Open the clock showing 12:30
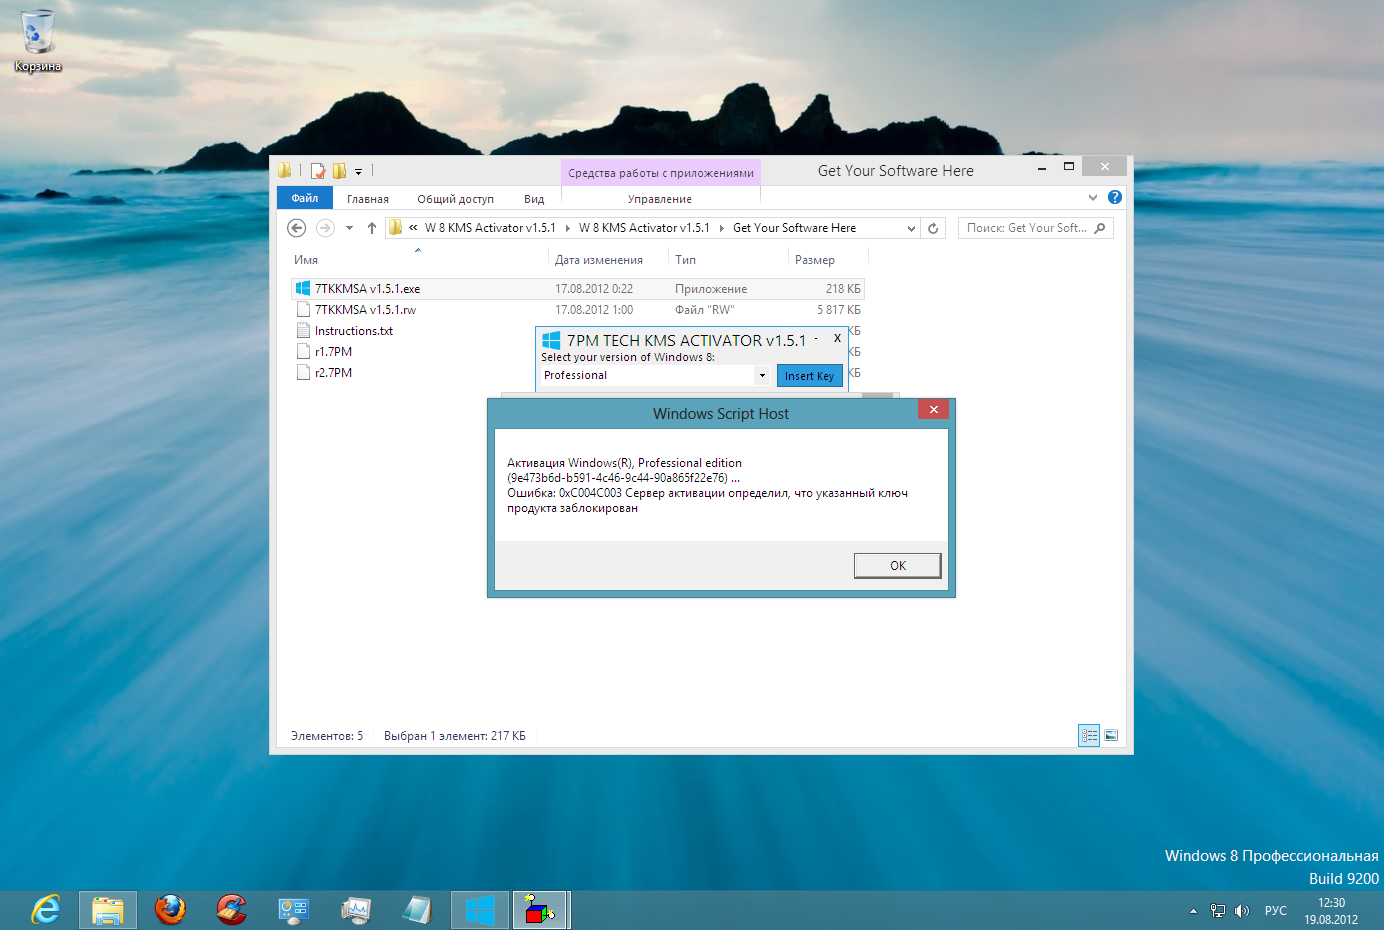 click(x=1331, y=911)
